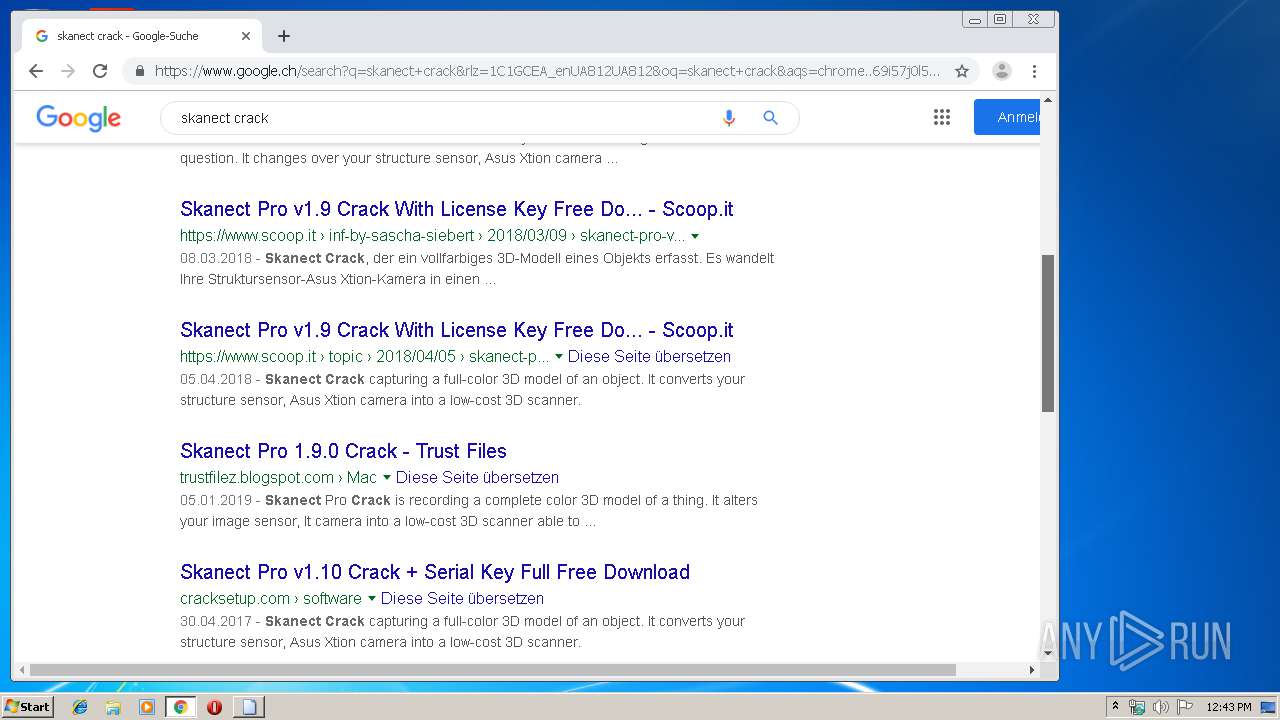
Task: Open the Chrome three-dot menu
Action: tap(1034, 71)
